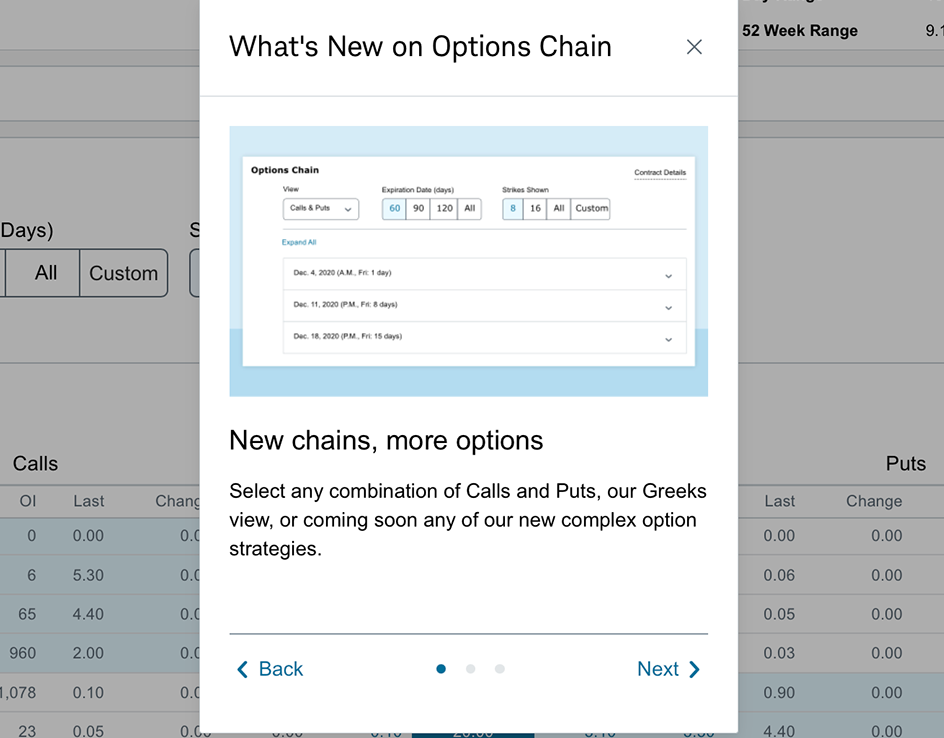Click the Back link in the dialog
This screenshot has height=738, width=944.
coord(281,669)
